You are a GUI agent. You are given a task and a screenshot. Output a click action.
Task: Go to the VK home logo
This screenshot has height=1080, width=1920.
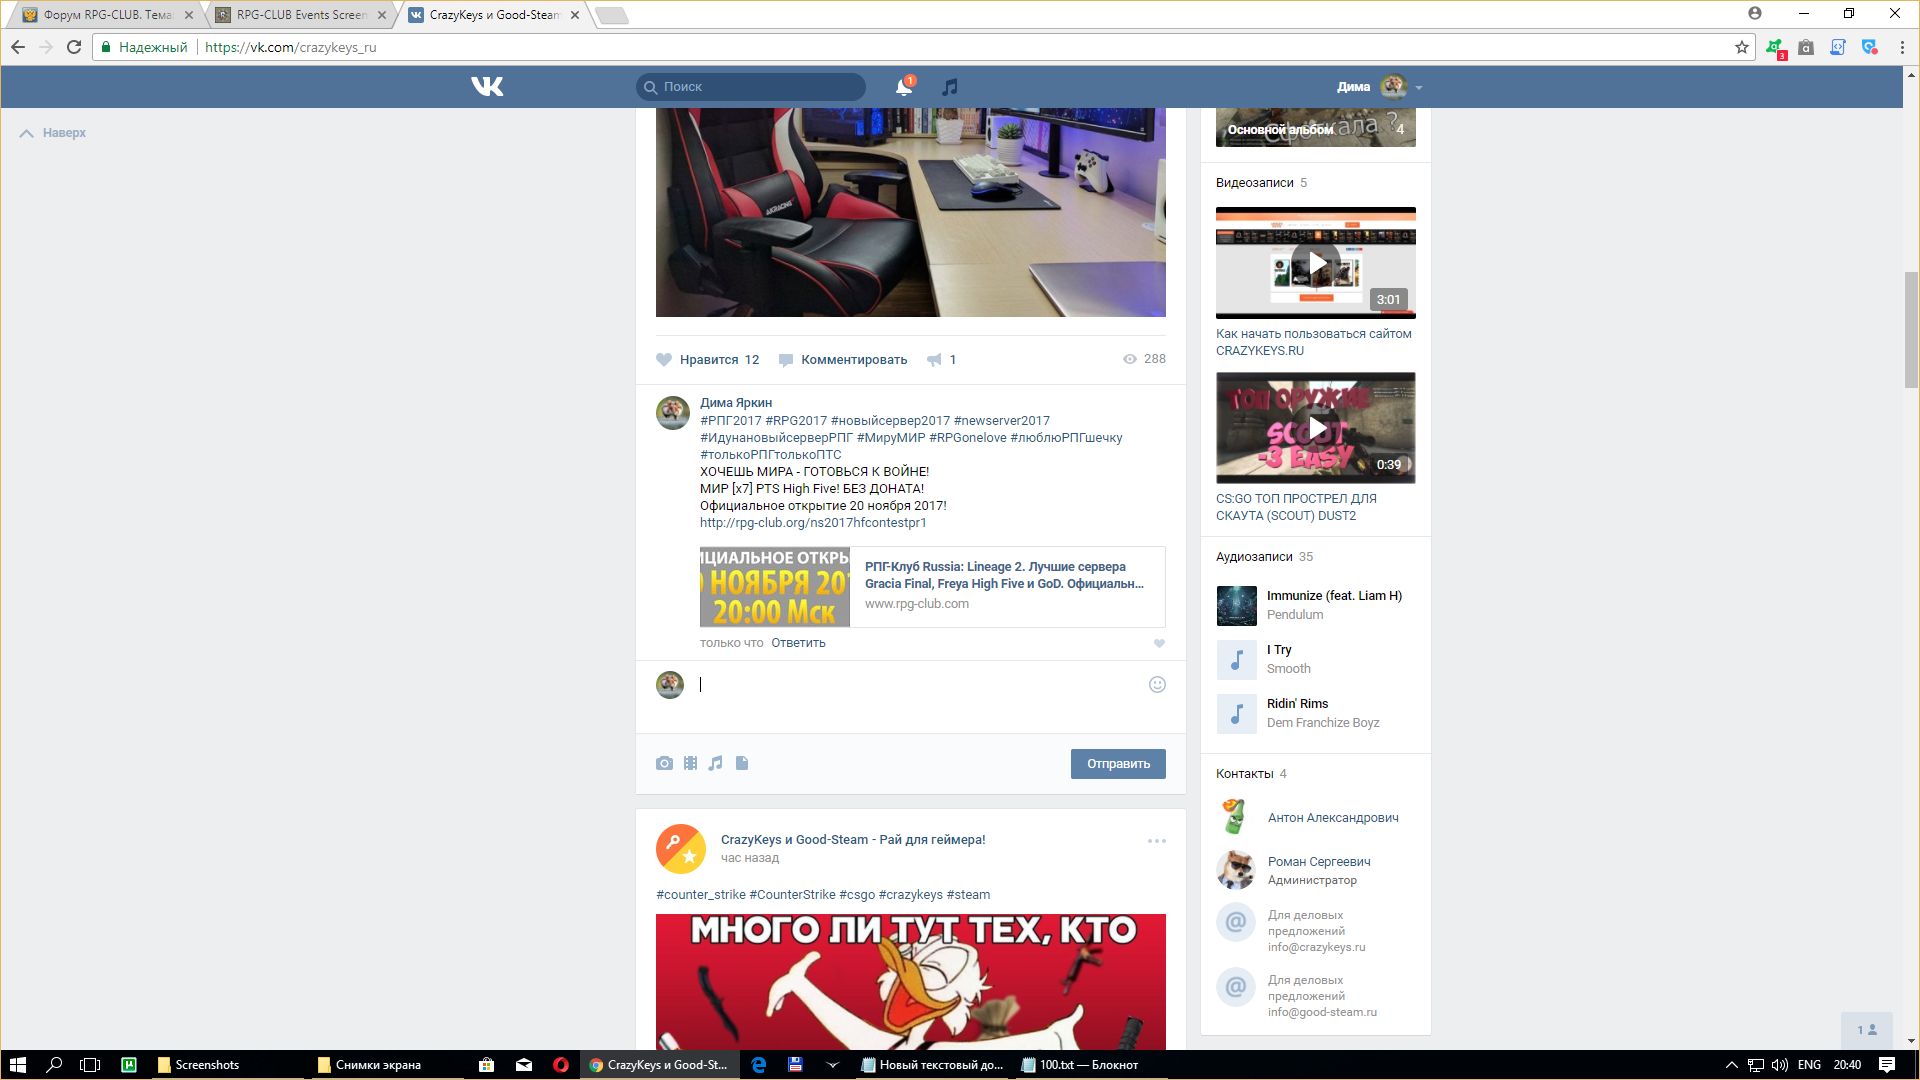pyautogui.click(x=487, y=87)
